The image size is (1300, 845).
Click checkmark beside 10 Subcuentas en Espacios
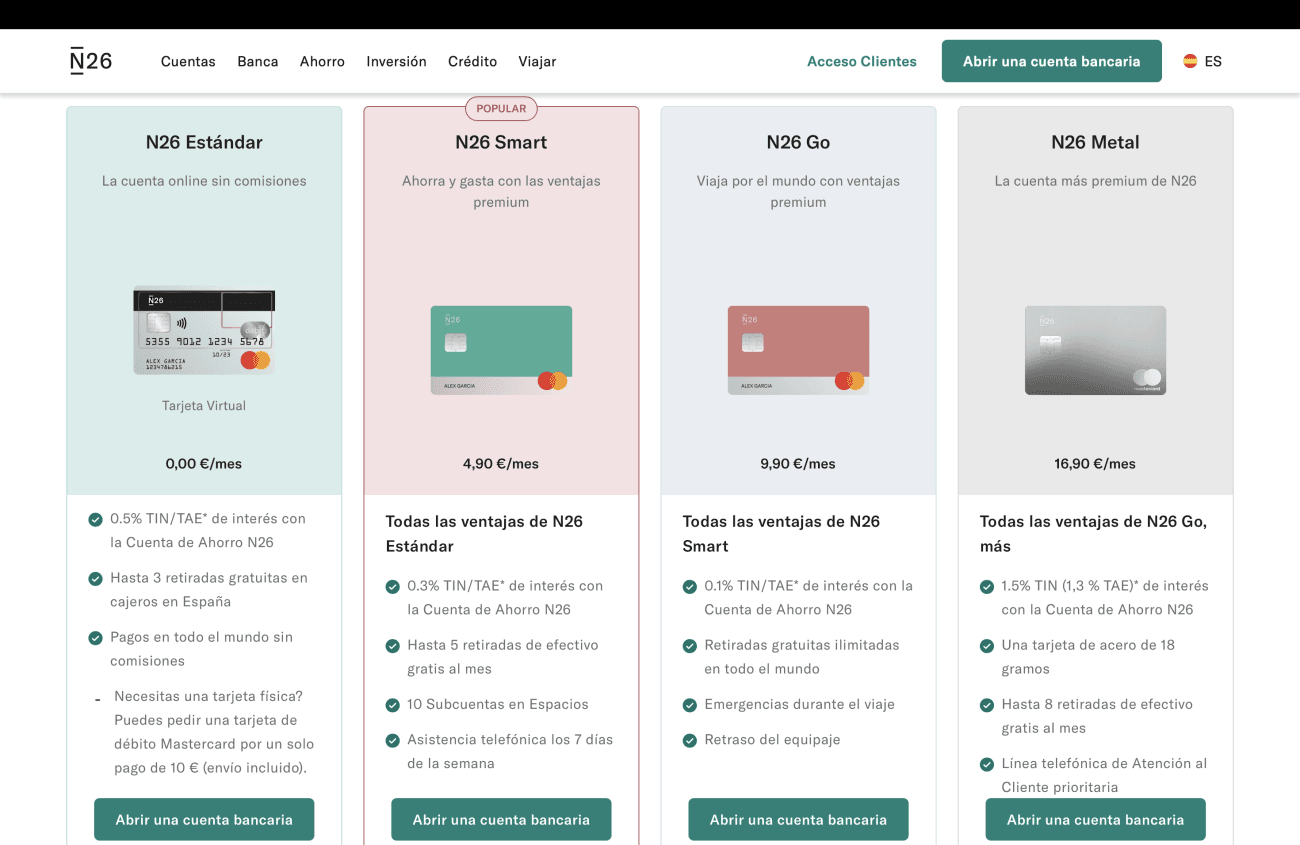point(392,704)
